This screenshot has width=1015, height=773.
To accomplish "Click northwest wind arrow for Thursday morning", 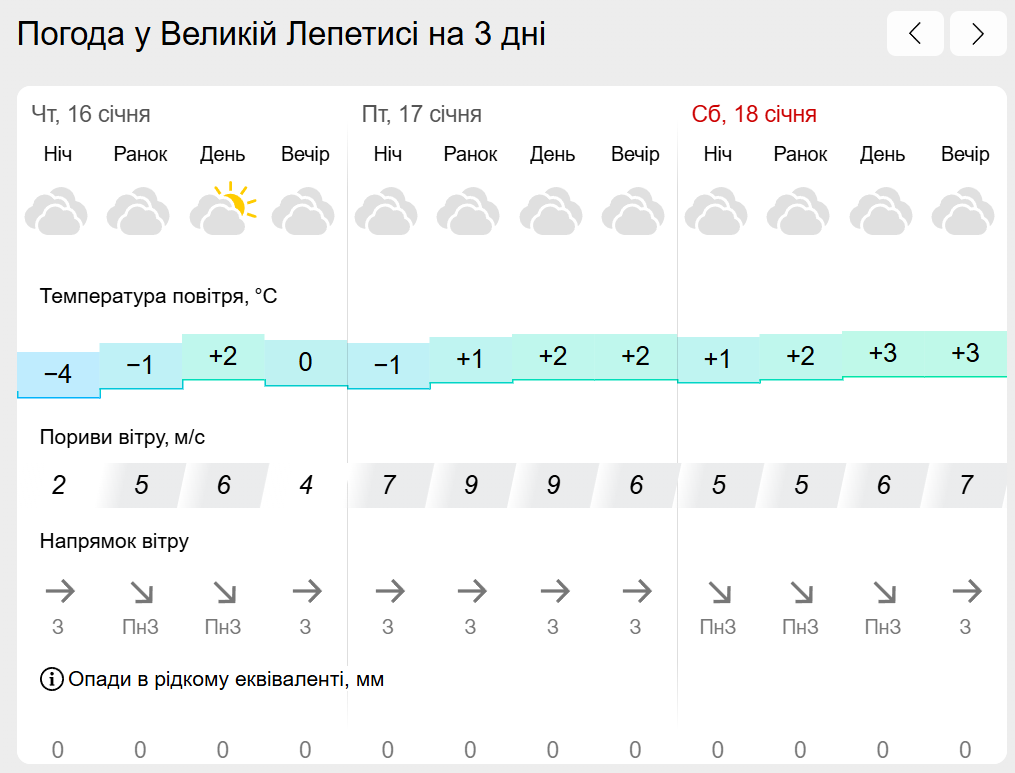I will pos(142,592).
